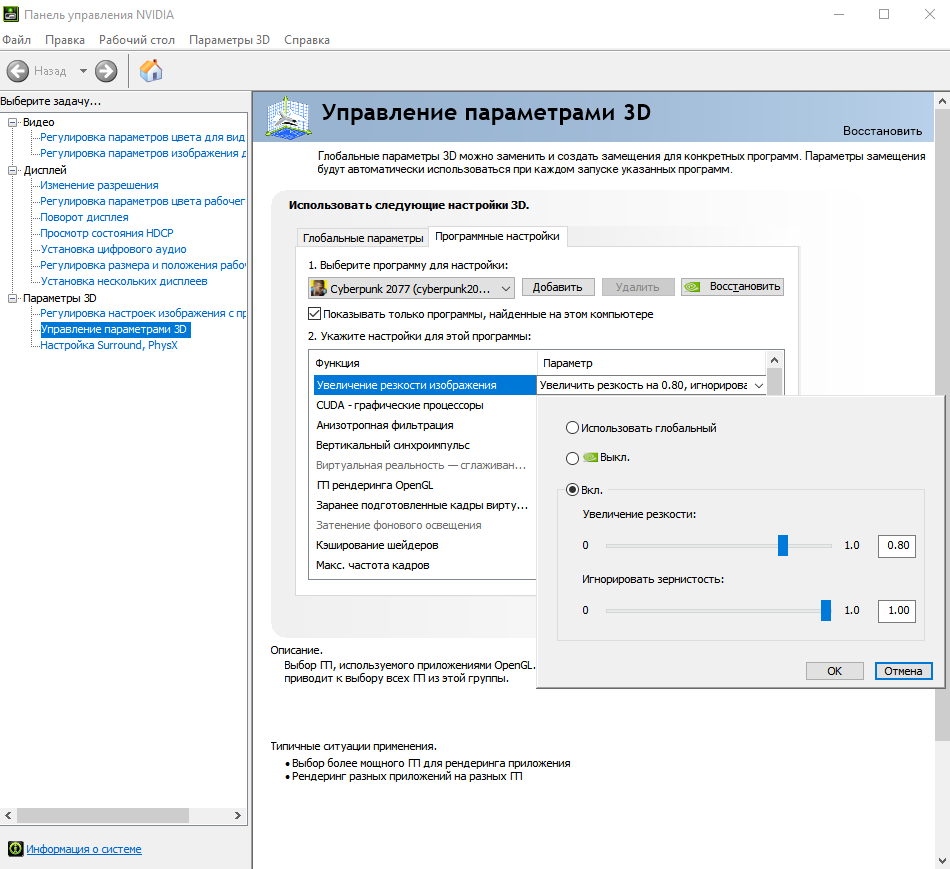Click the Удалить button
The height and width of the screenshot is (869, 950).
pos(637,287)
